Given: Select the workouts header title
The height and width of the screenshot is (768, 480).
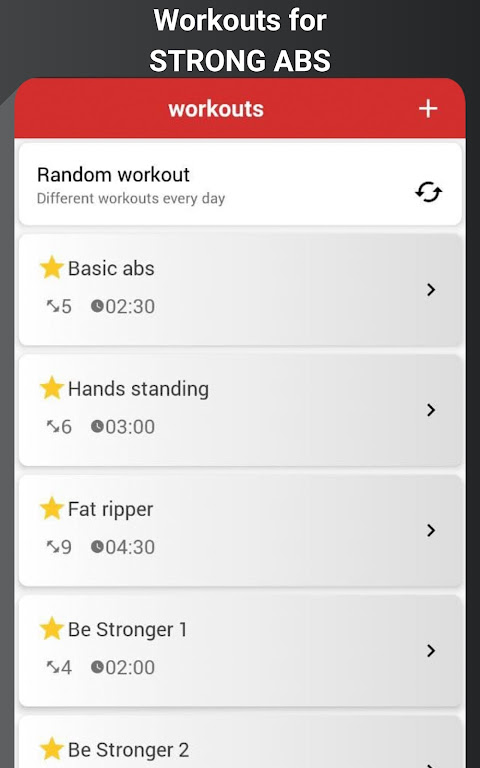Looking at the screenshot, I should click(216, 109).
